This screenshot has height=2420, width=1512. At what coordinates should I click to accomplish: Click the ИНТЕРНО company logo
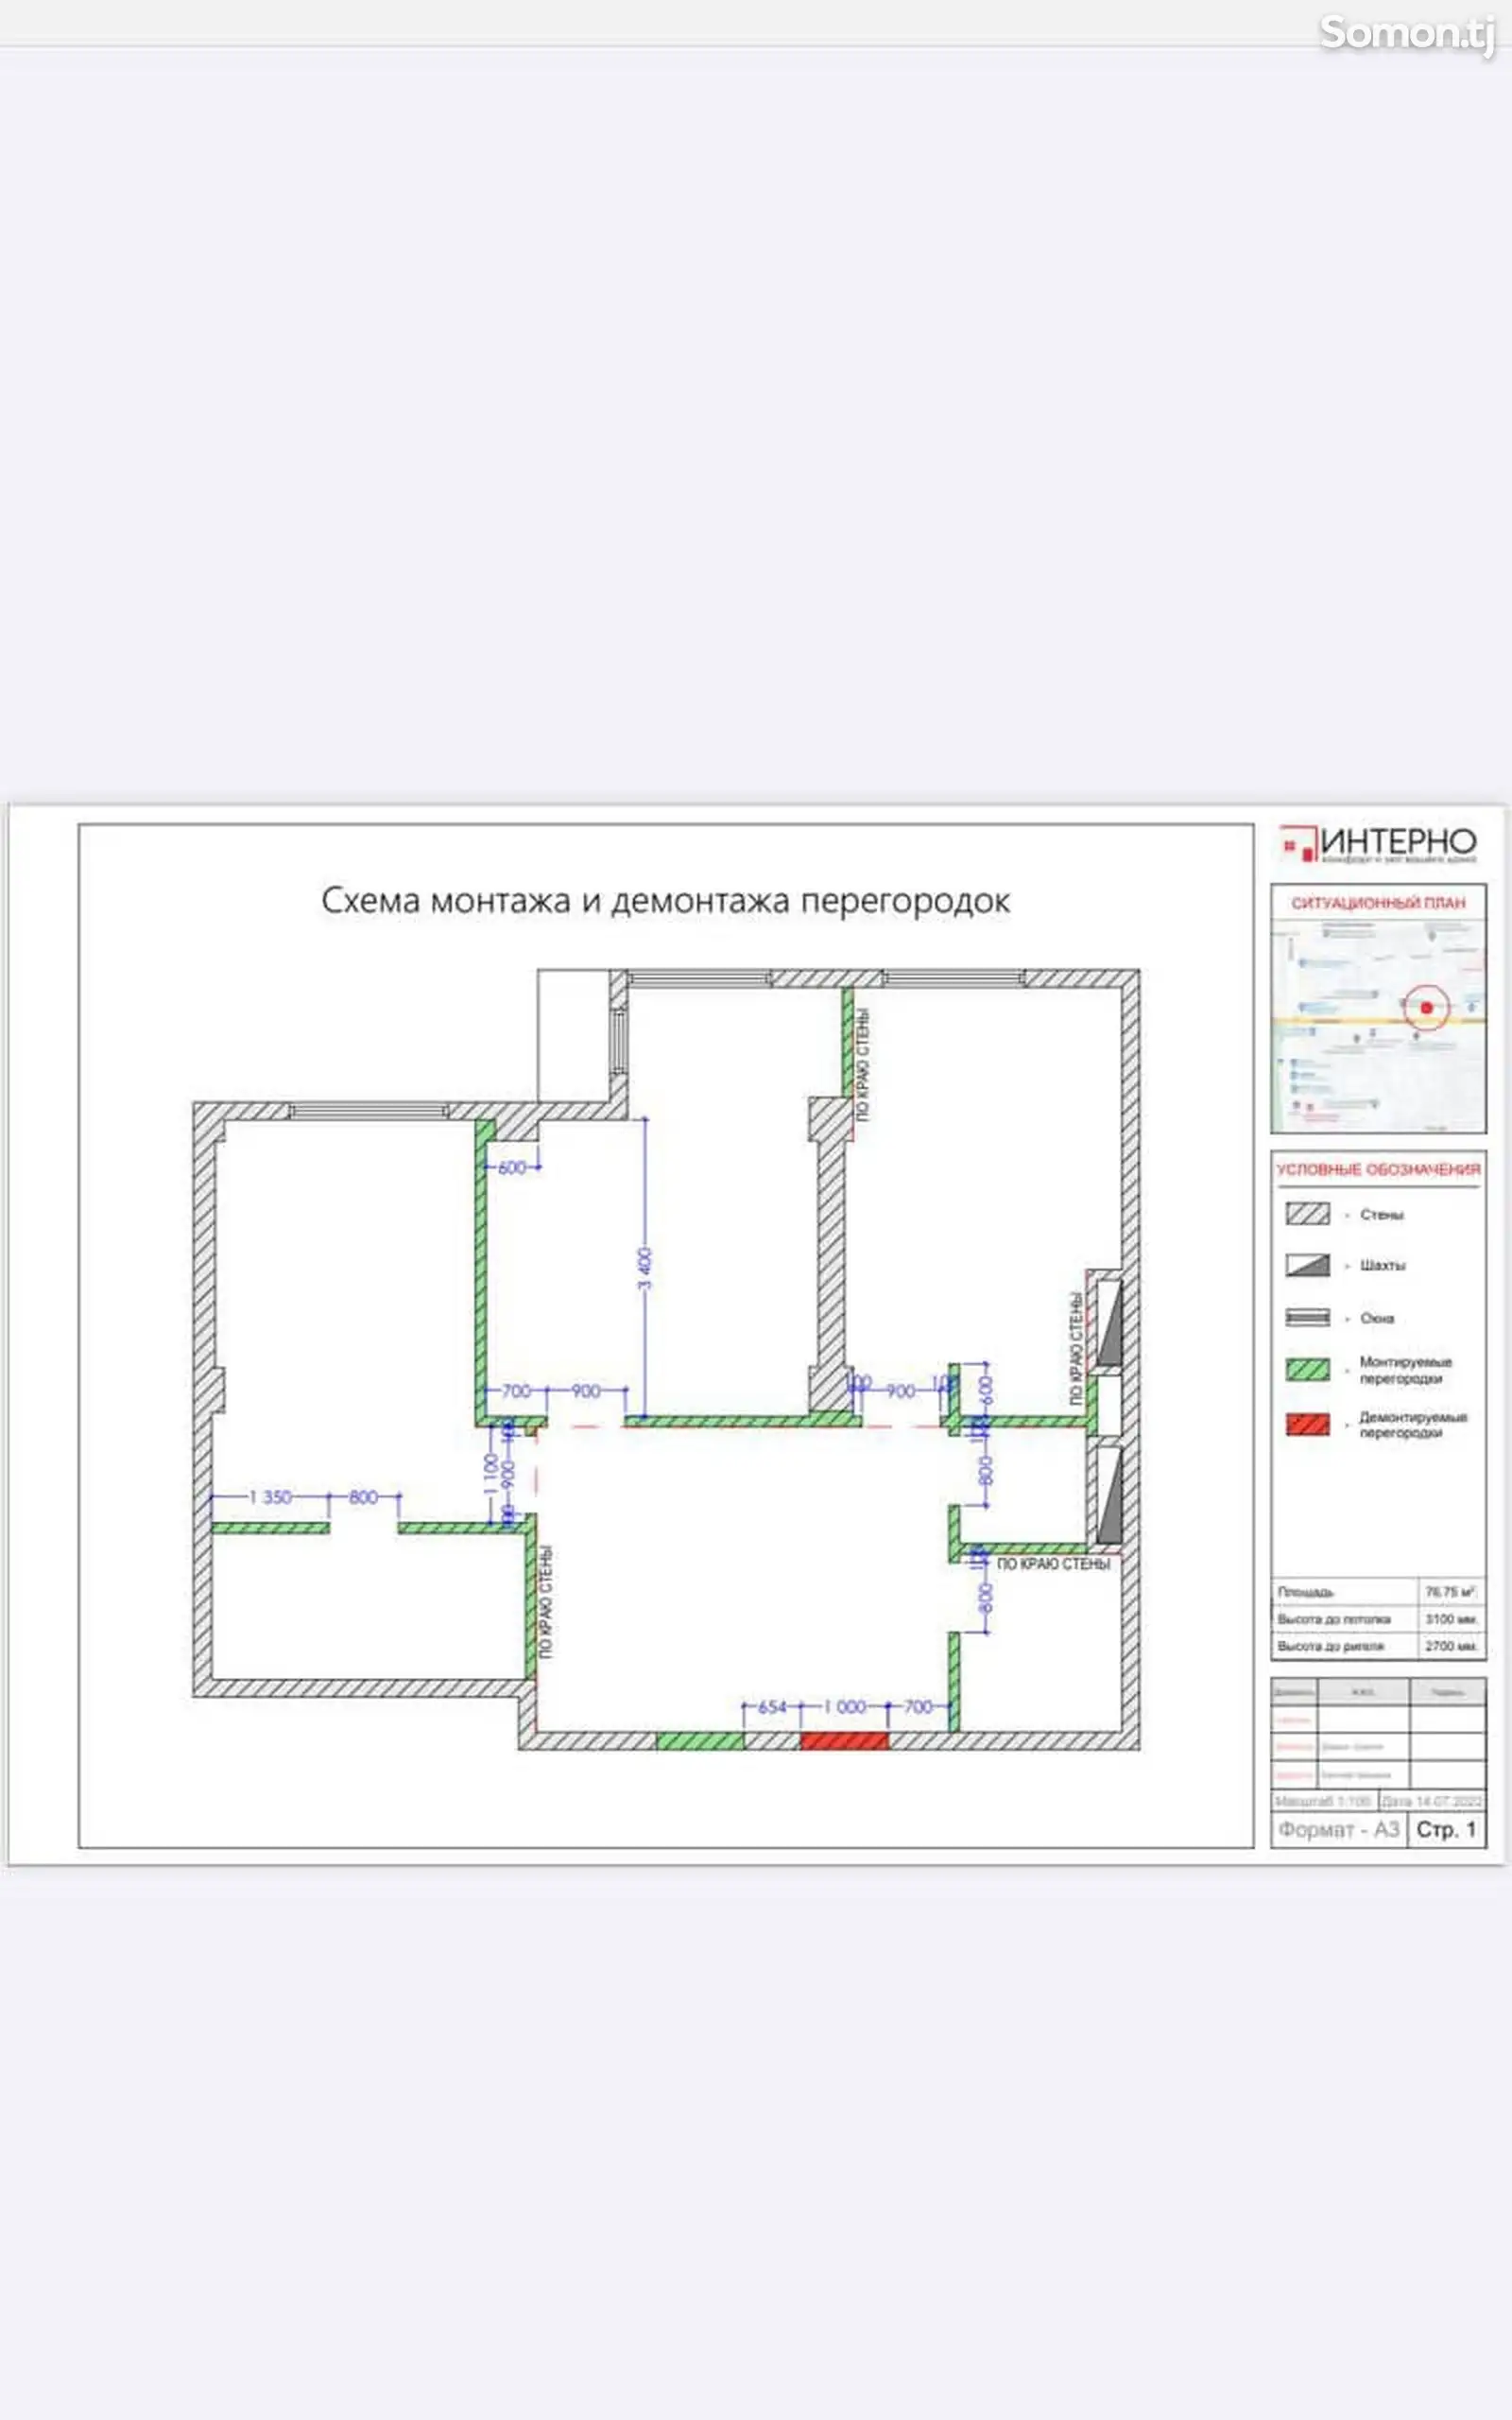point(1378,845)
